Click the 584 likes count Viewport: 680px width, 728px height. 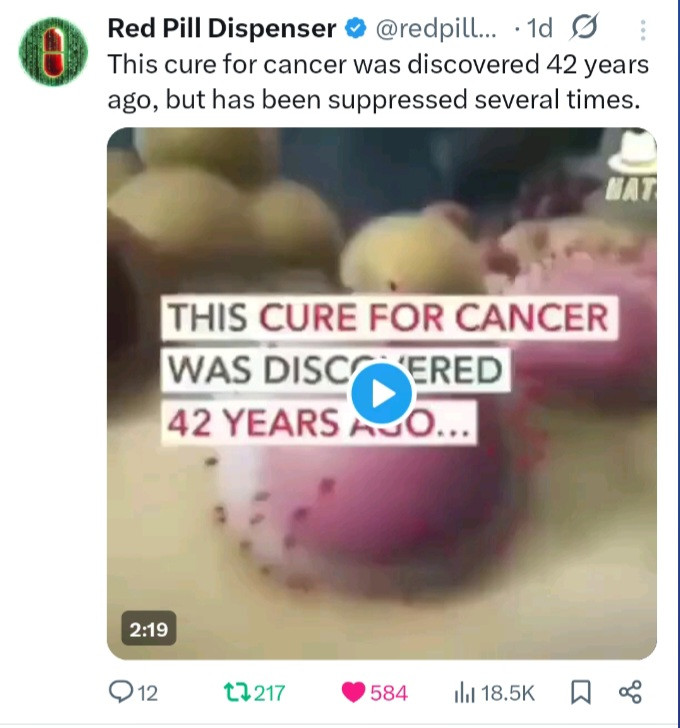pos(389,693)
